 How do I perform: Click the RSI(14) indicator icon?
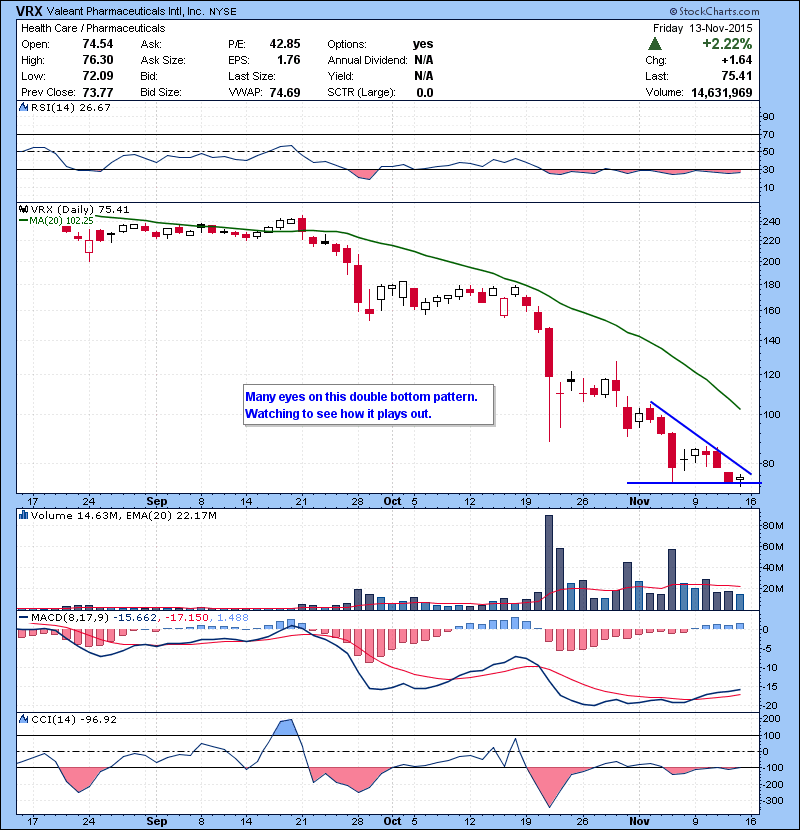point(24,107)
